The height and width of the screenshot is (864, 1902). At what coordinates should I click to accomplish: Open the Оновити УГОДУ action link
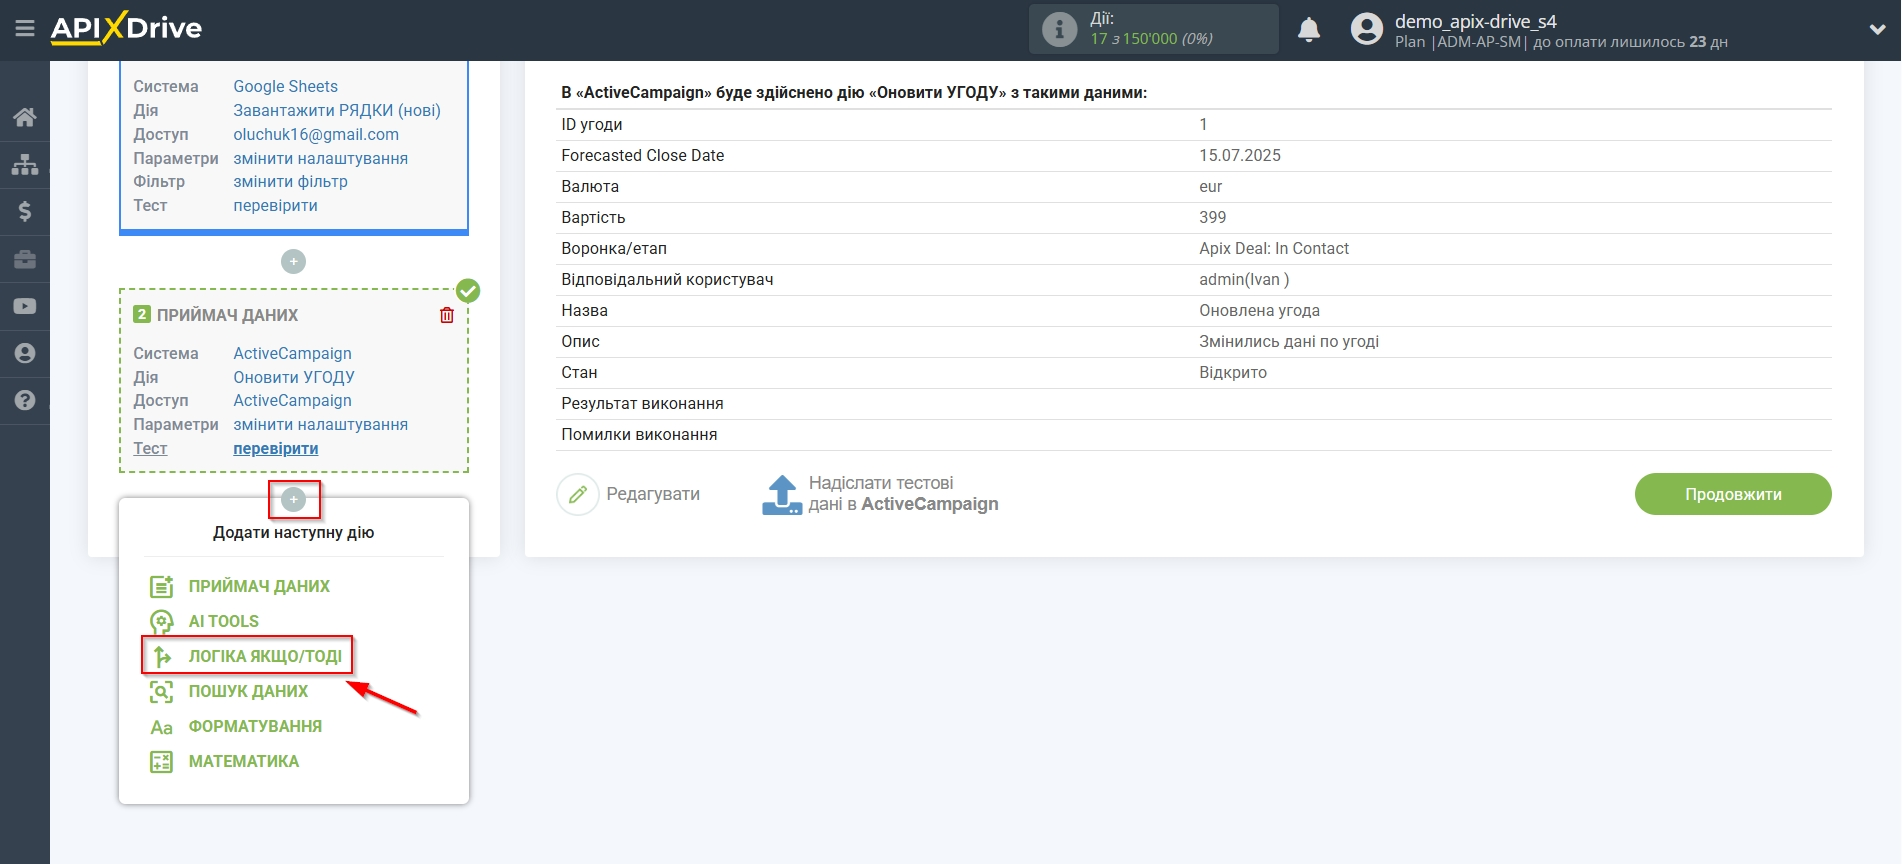coord(294,377)
